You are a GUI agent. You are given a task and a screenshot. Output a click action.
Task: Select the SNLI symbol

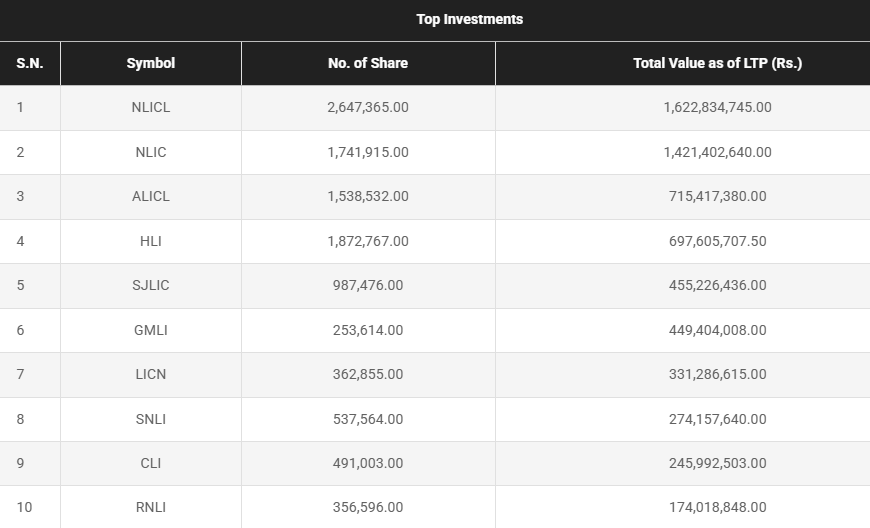(150, 419)
